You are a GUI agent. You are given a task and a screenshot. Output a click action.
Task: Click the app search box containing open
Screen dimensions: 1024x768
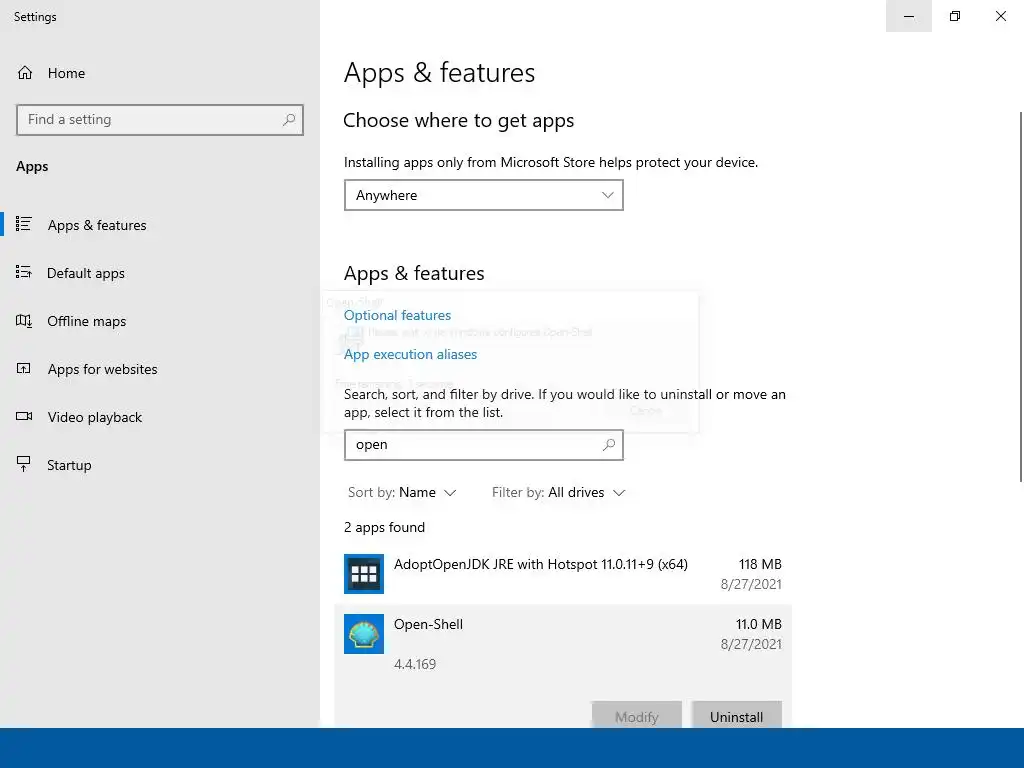[484, 445]
